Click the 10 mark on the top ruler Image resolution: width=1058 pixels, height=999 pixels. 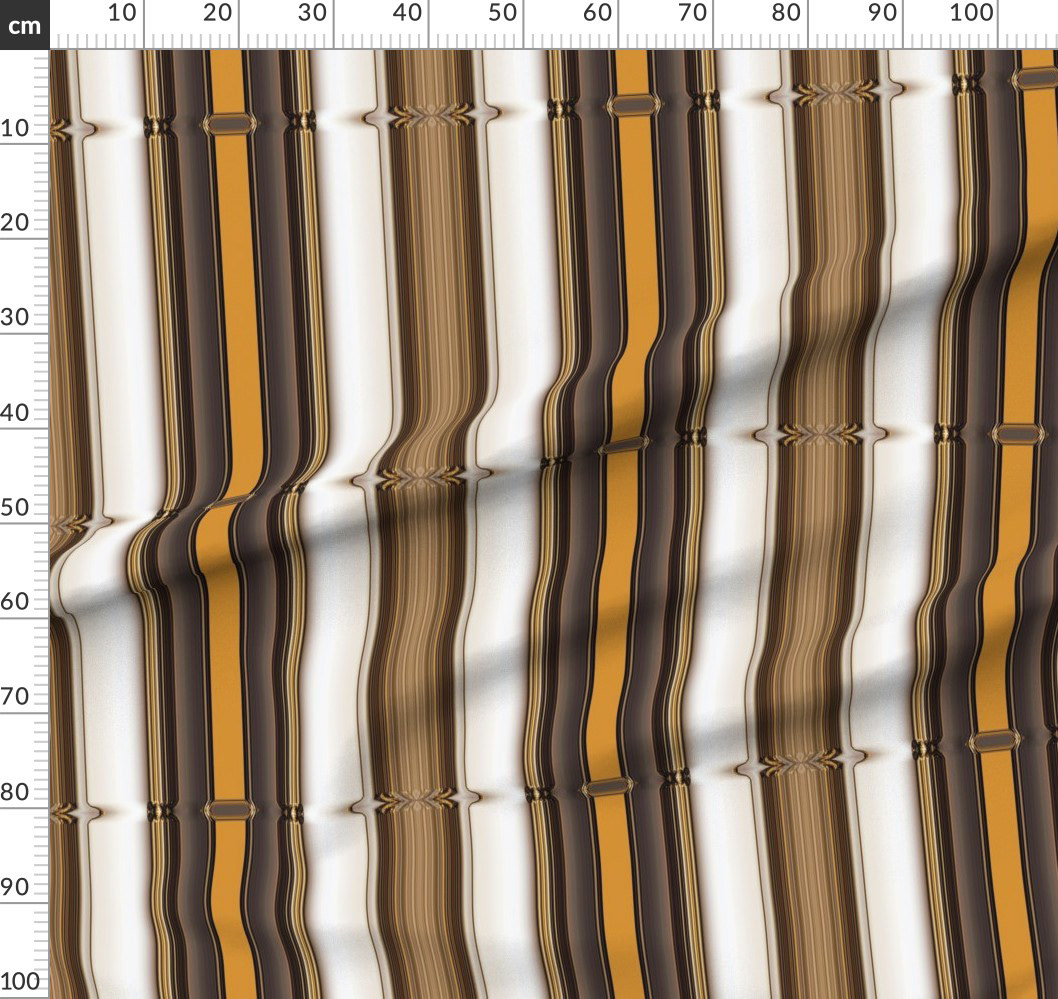tap(122, 12)
